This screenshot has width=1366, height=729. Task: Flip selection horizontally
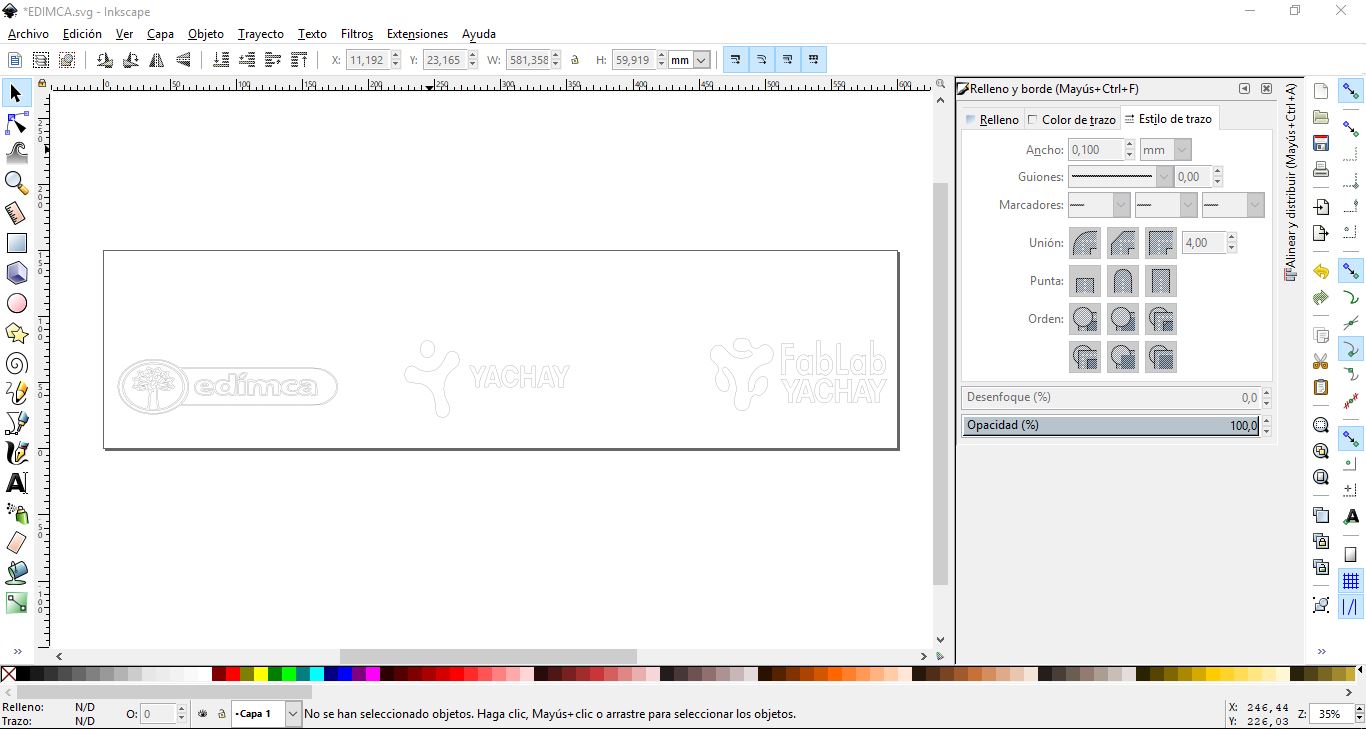157,60
